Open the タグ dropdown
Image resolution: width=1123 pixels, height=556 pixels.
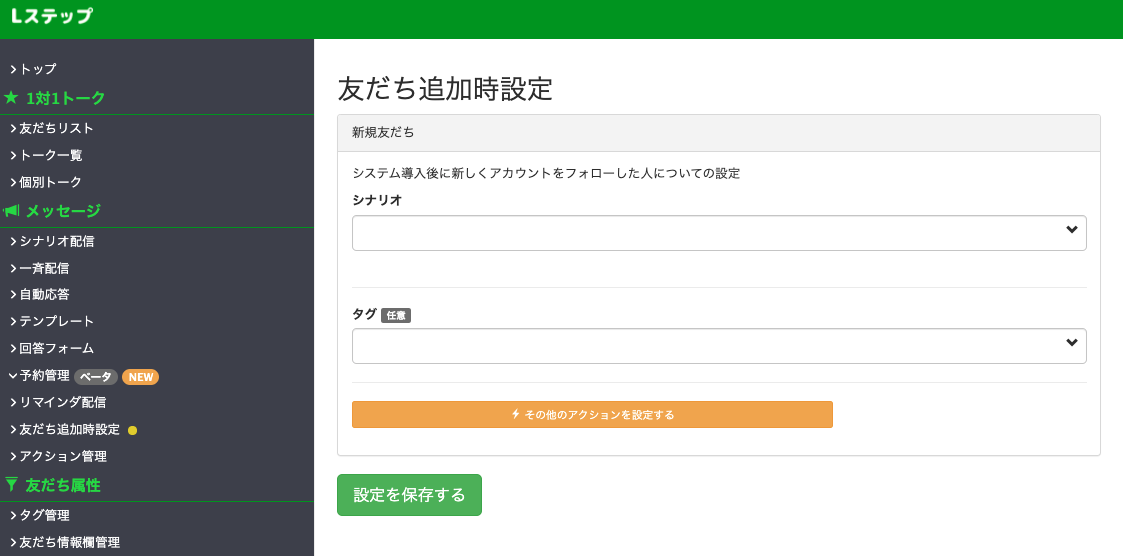pos(719,346)
